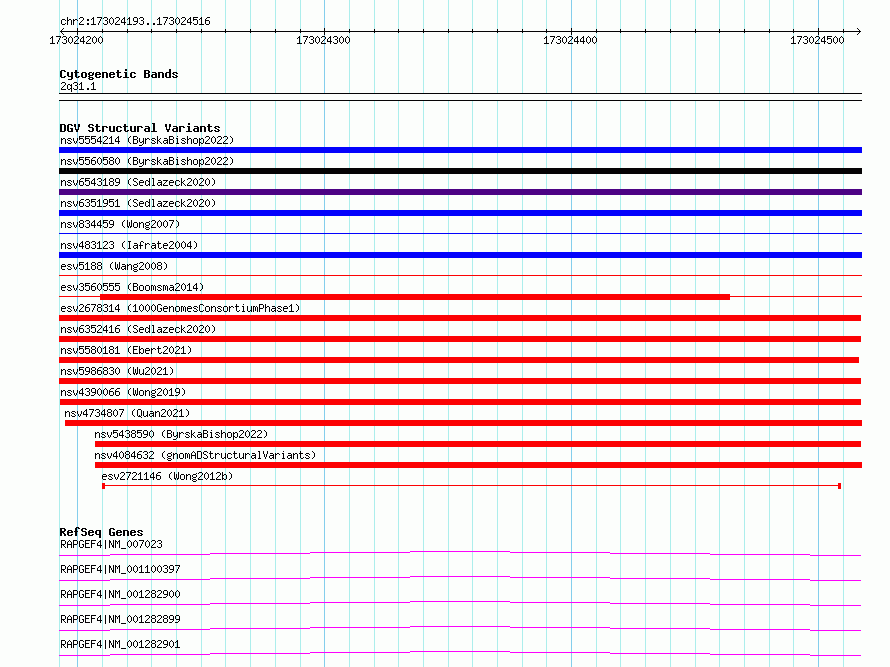Select RAPGEF4|NM_001282901 transcript label
The image size is (890, 667).
point(120,644)
